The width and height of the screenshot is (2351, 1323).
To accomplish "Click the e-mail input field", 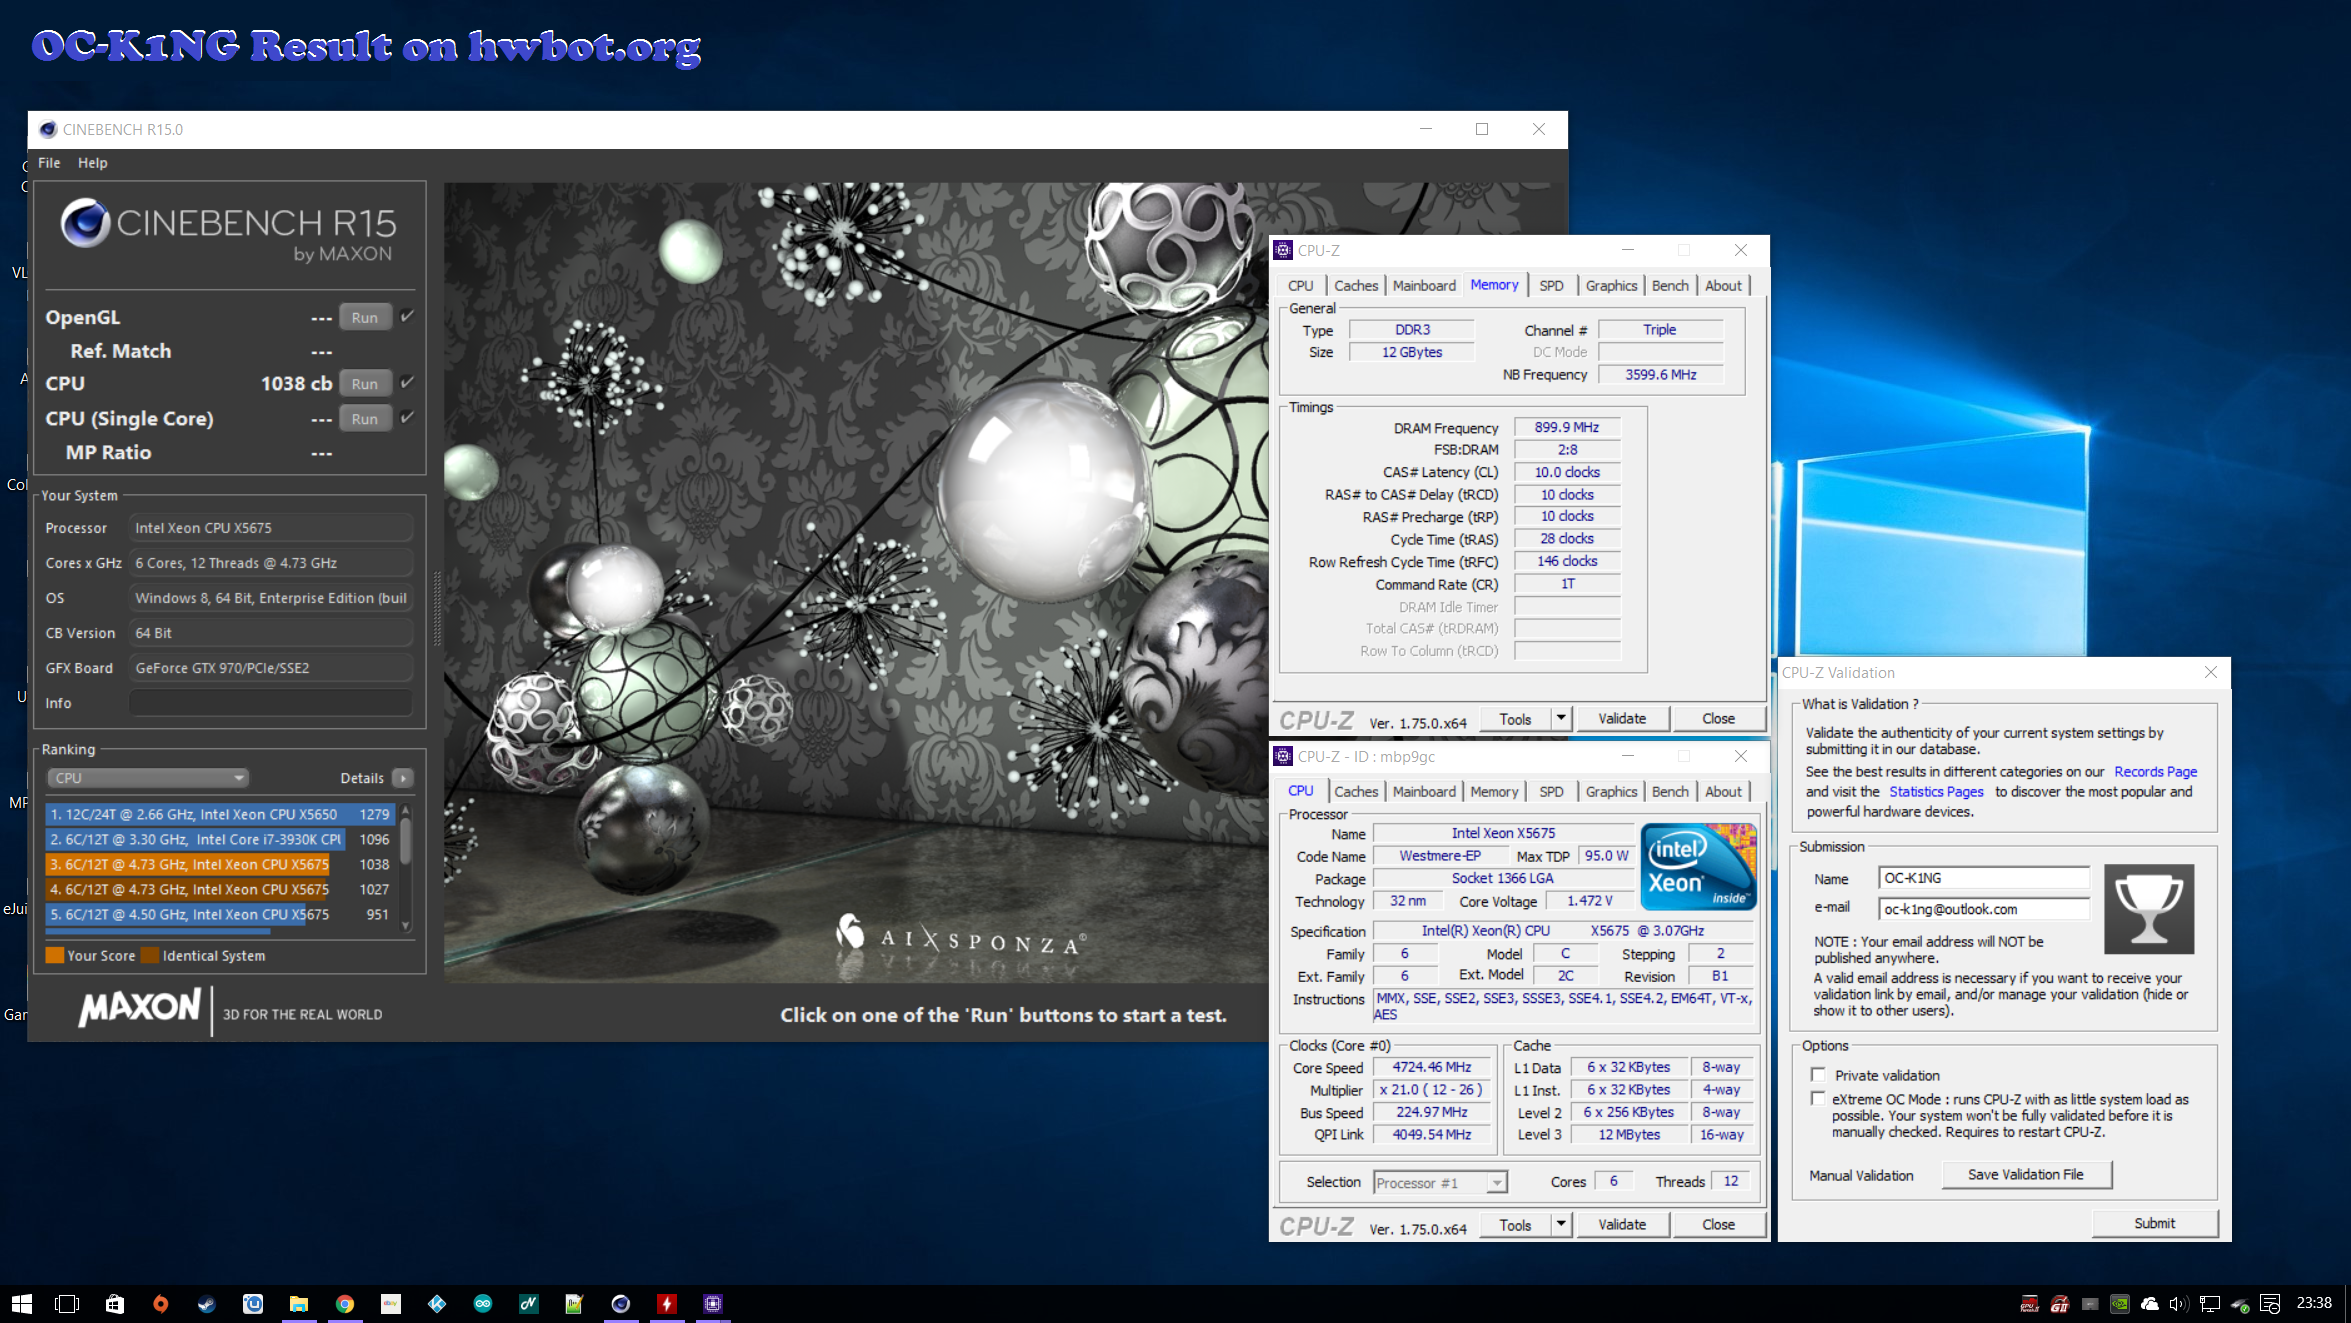I will (x=1984, y=909).
